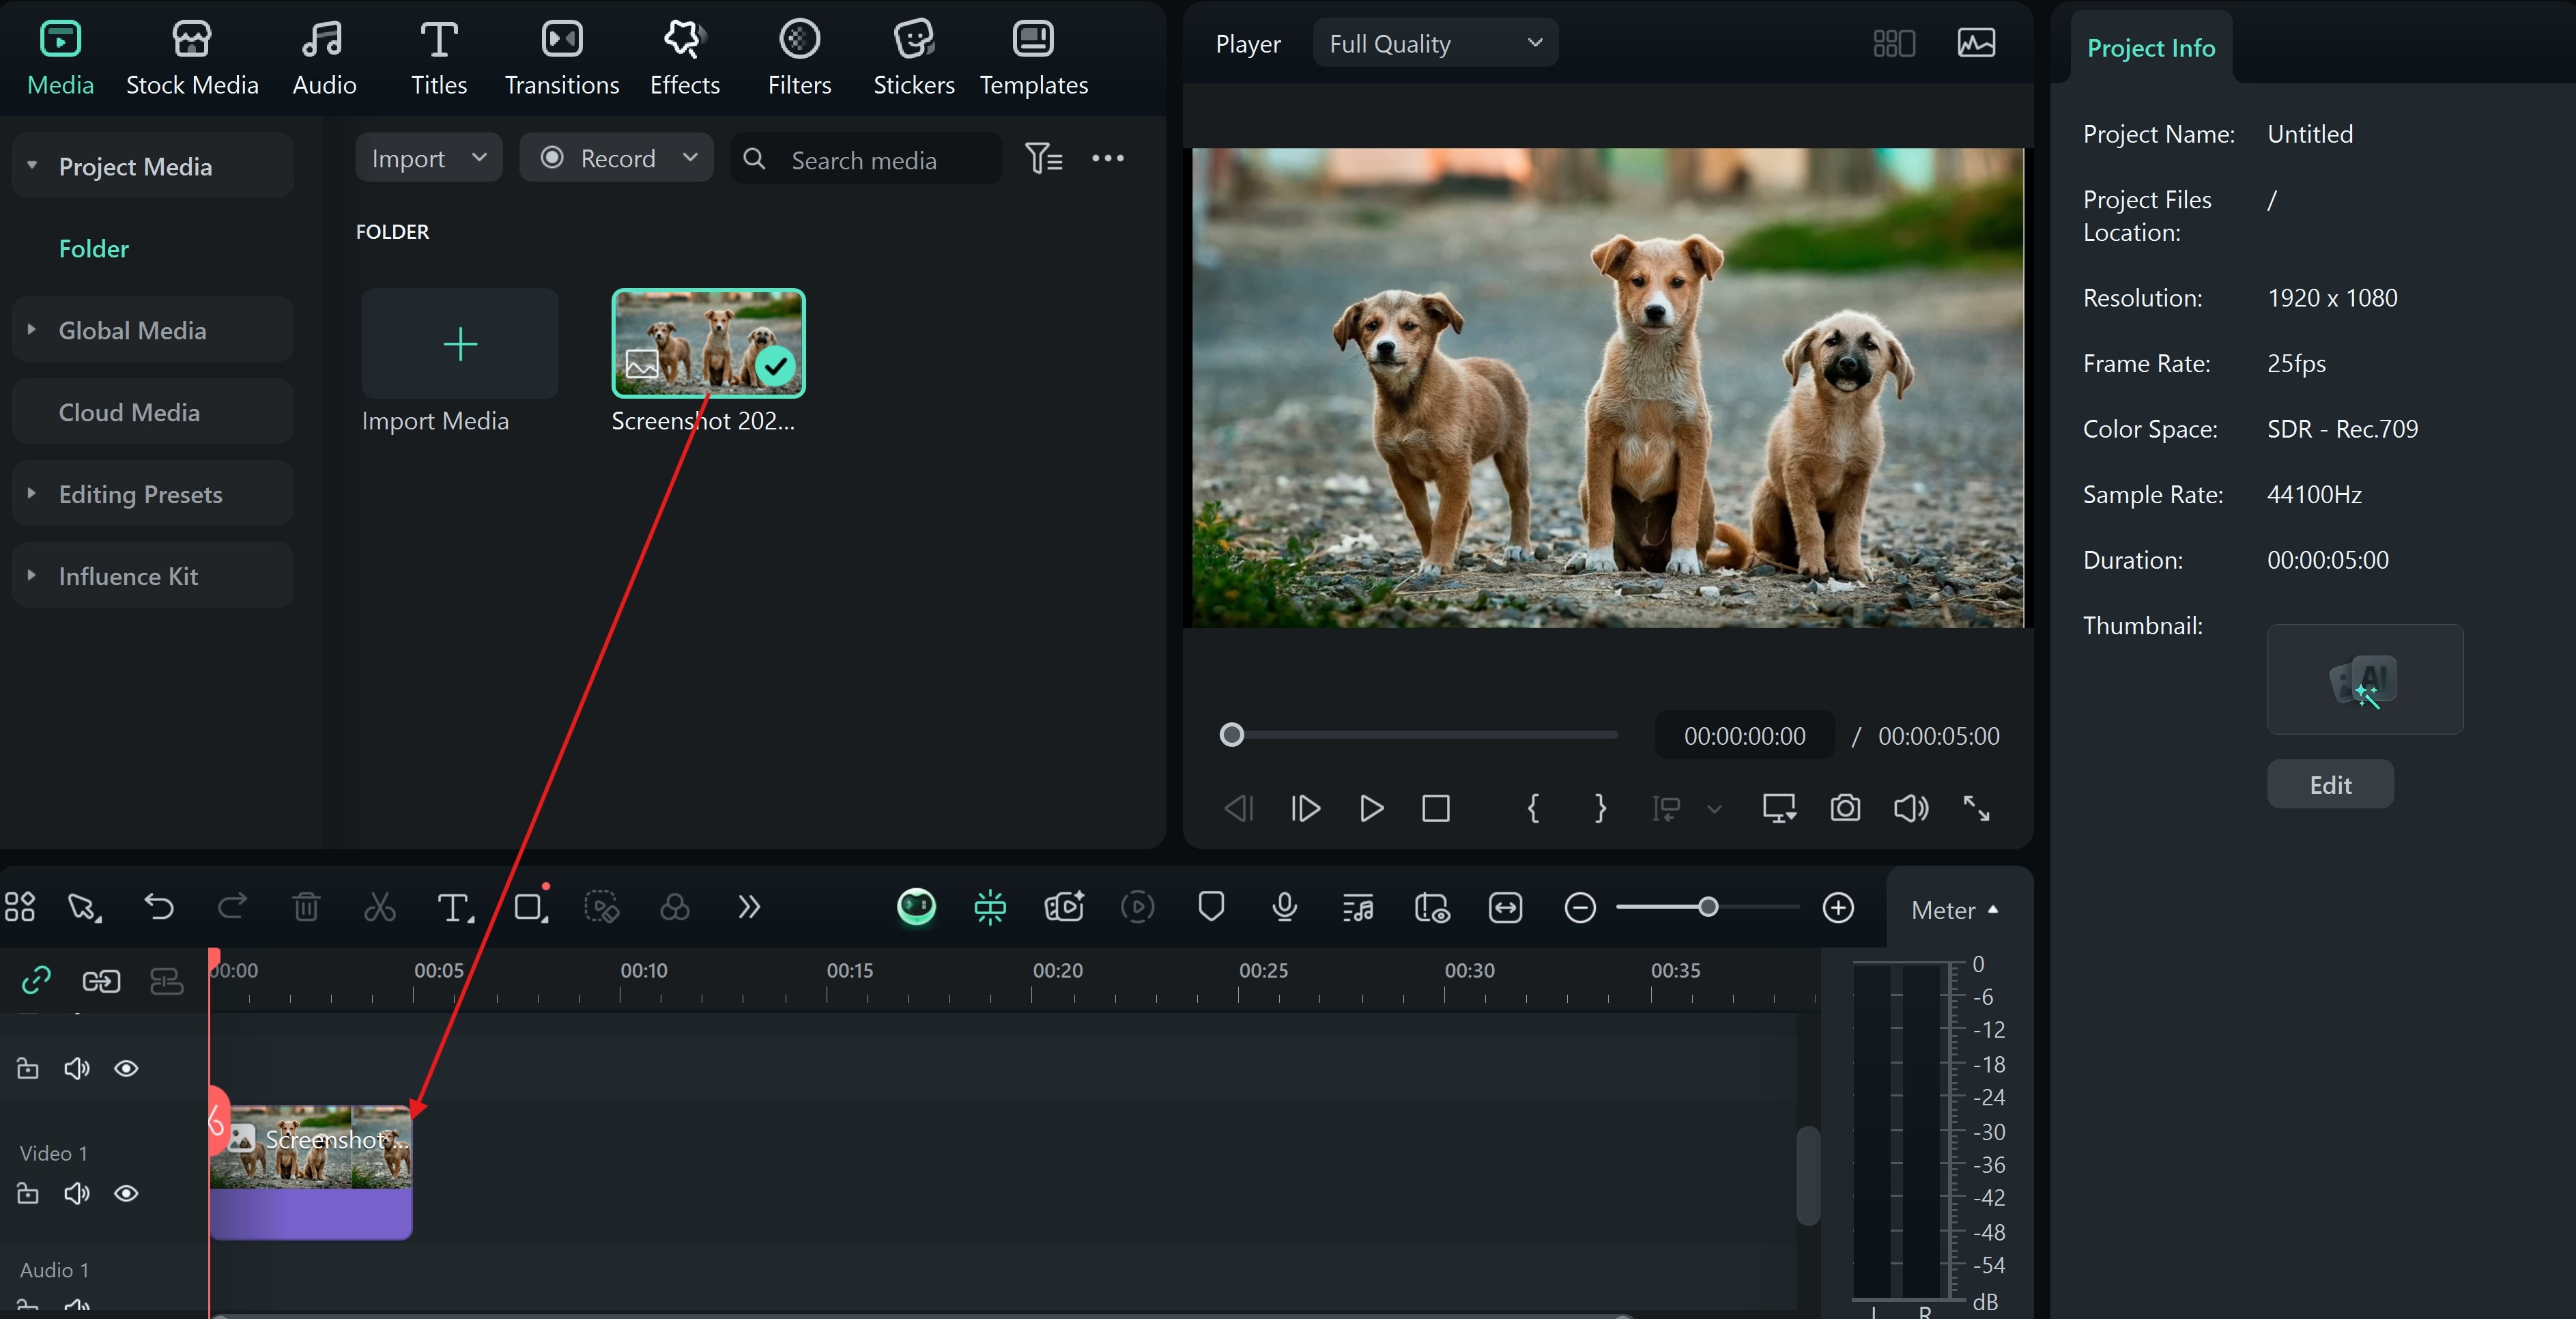Toggle the timeline link clips icon
Image resolution: width=2576 pixels, height=1319 pixels.
(x=36, y=980)
